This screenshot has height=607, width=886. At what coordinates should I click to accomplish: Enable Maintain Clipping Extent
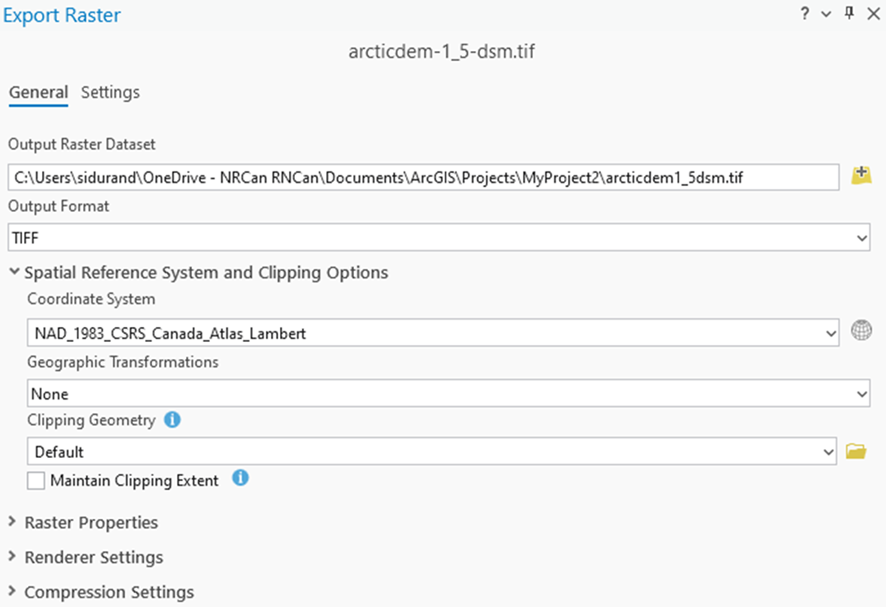(x=34, y=480)
